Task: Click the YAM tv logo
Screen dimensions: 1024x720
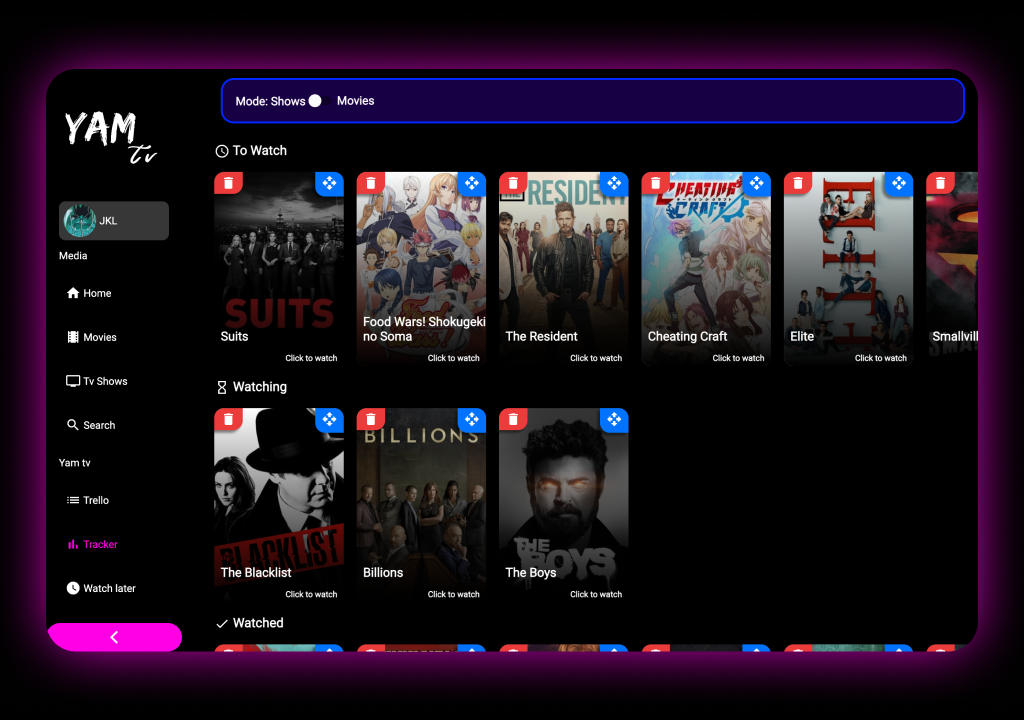Action: pyautogui.click(x=111, y=136)
